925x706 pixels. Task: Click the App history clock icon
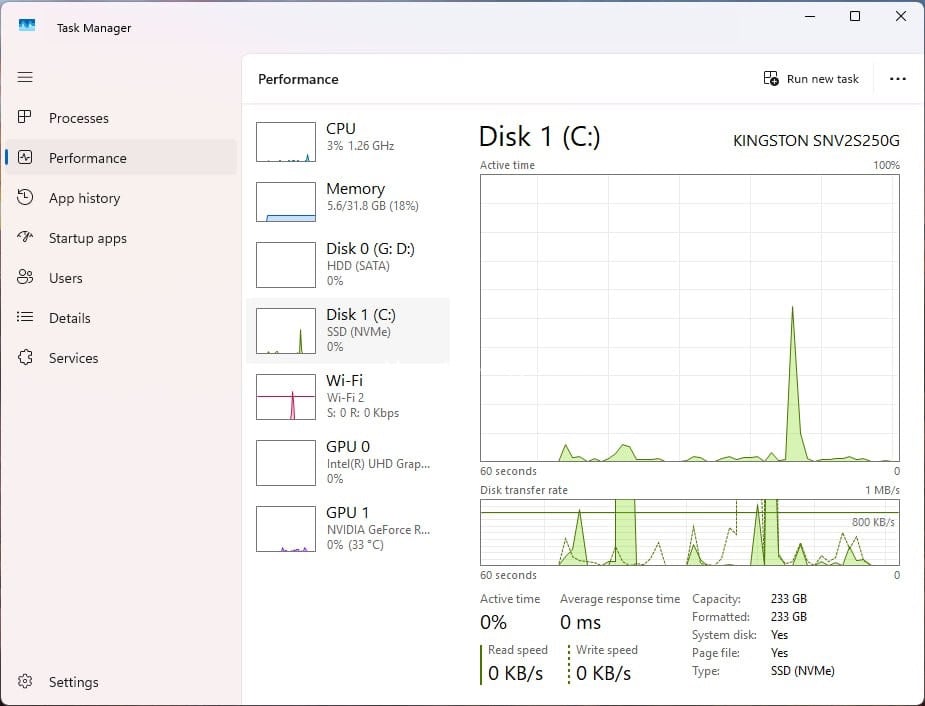pos(26,198)
